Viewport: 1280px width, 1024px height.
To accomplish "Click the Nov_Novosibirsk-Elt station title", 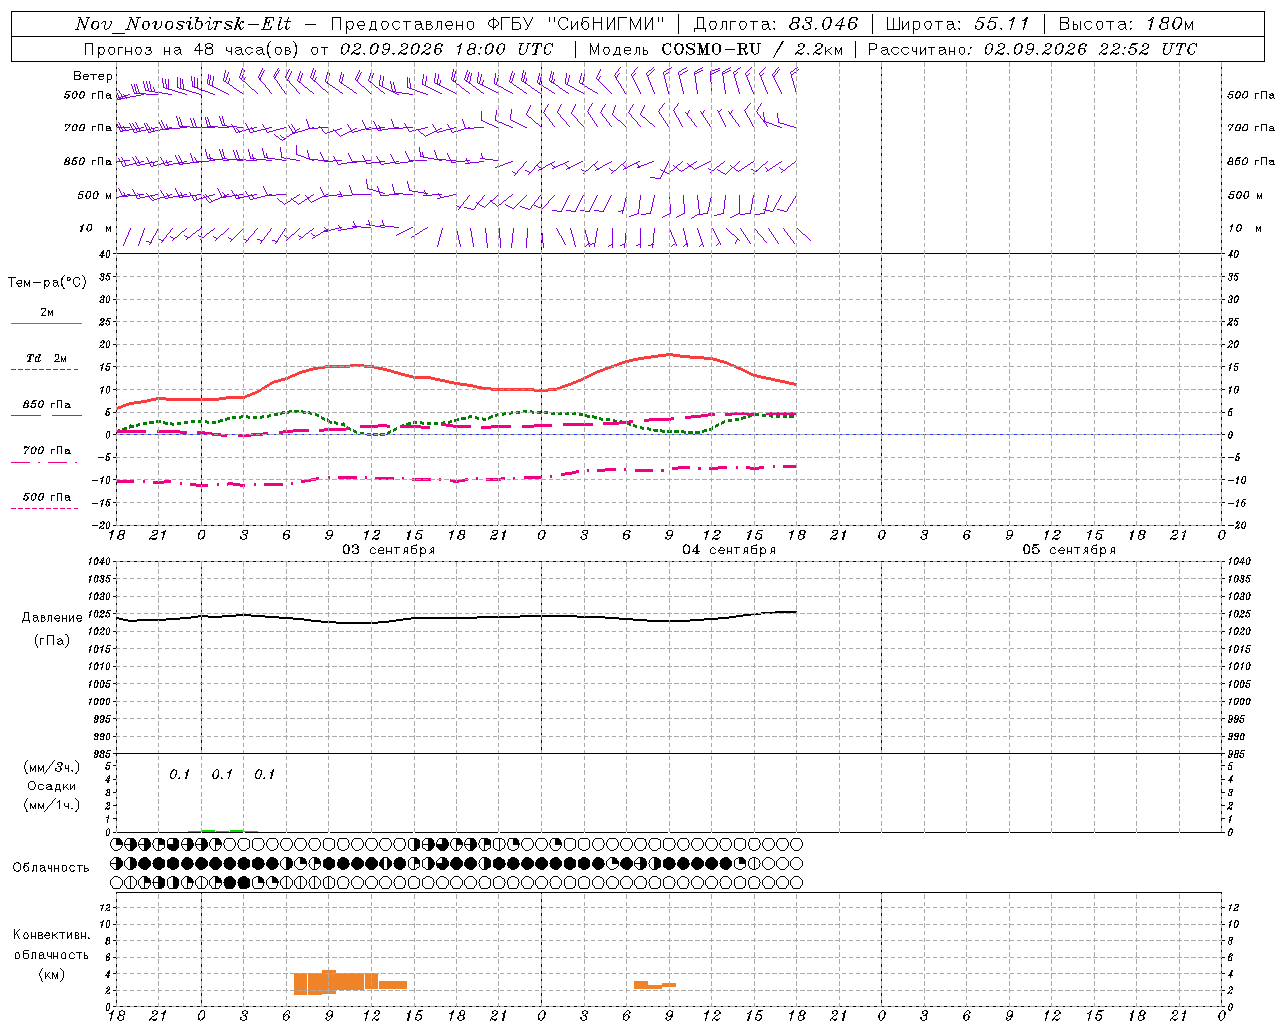I will (x=183, y=24).
